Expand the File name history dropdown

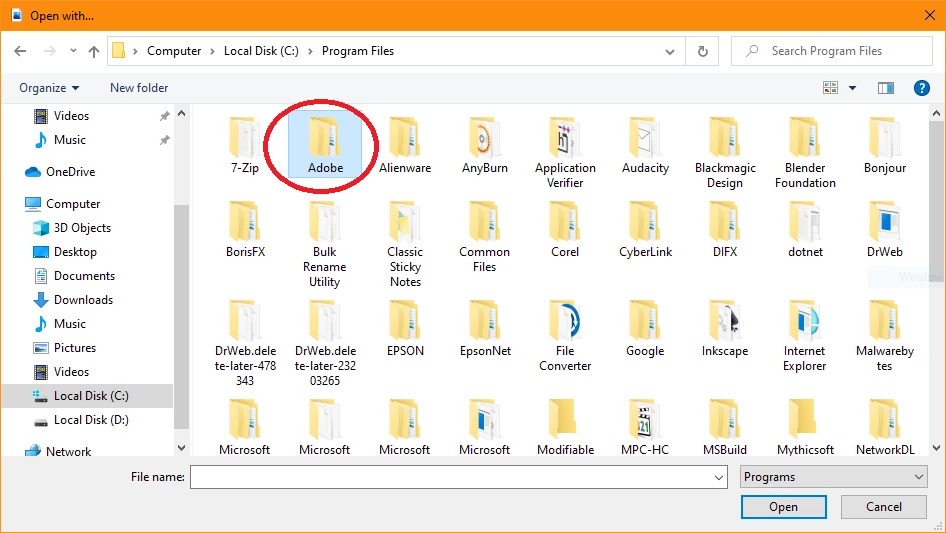[719, 477]
